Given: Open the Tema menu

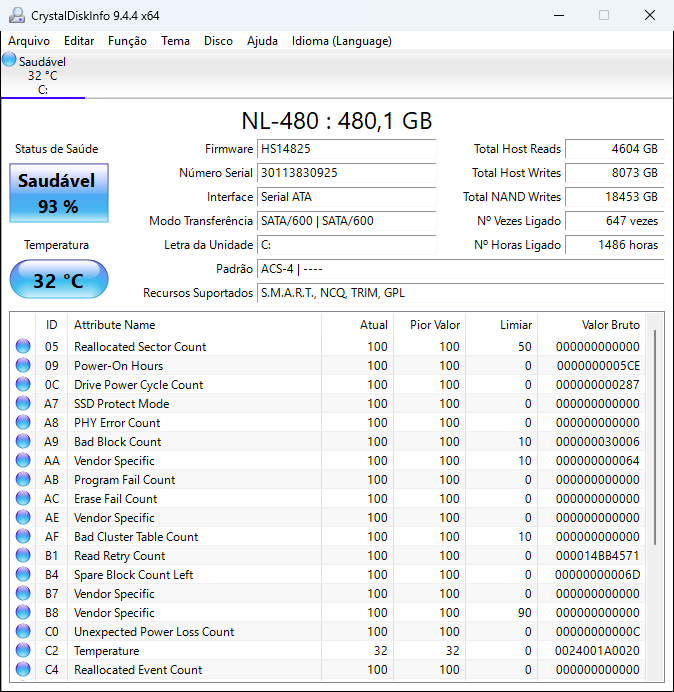Looking at the screenshot, I should click(x=175, y=41).
